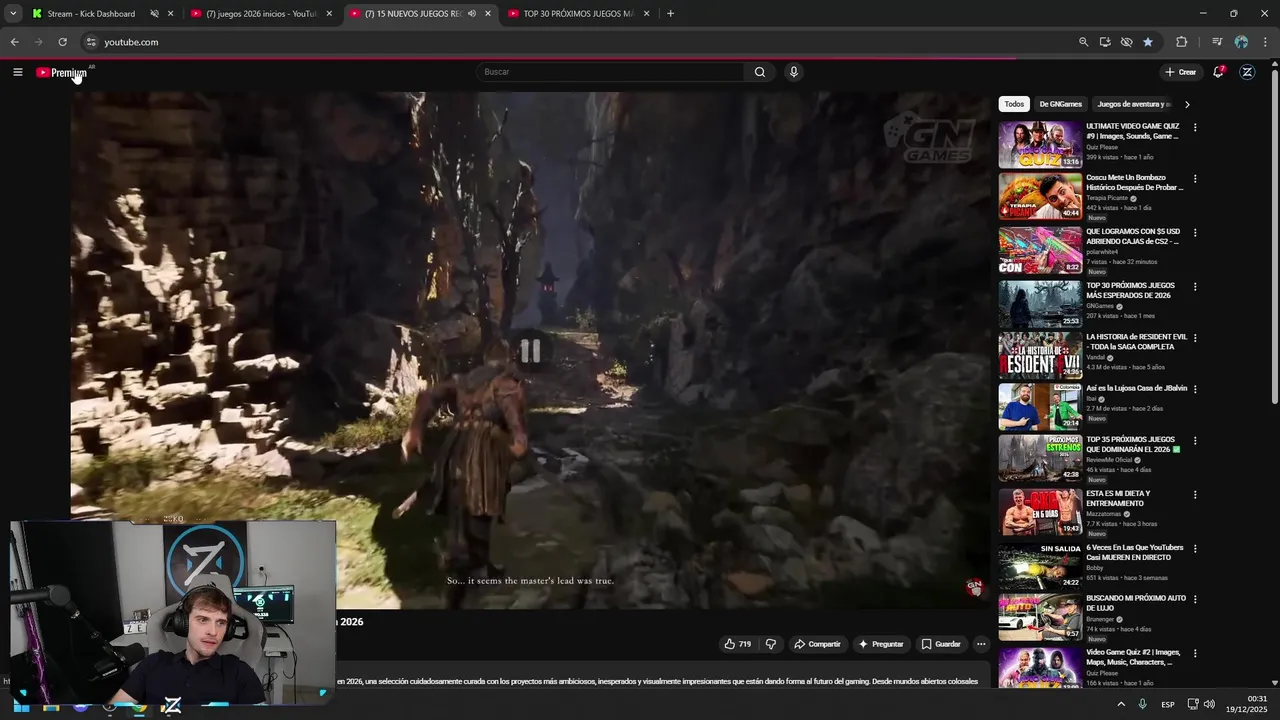The width and height of the screenshot is (1280, 720).
Task: Reload the current page
Action: (x=62, y=42)
